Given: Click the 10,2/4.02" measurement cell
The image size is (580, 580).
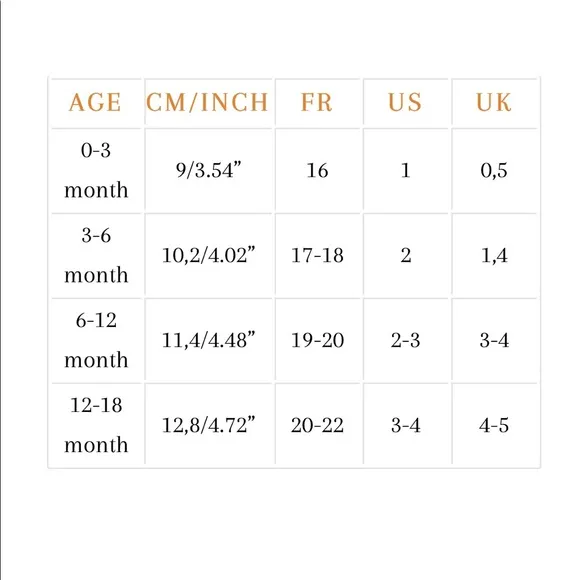Looking at the screenshot, I should [209, 255].
